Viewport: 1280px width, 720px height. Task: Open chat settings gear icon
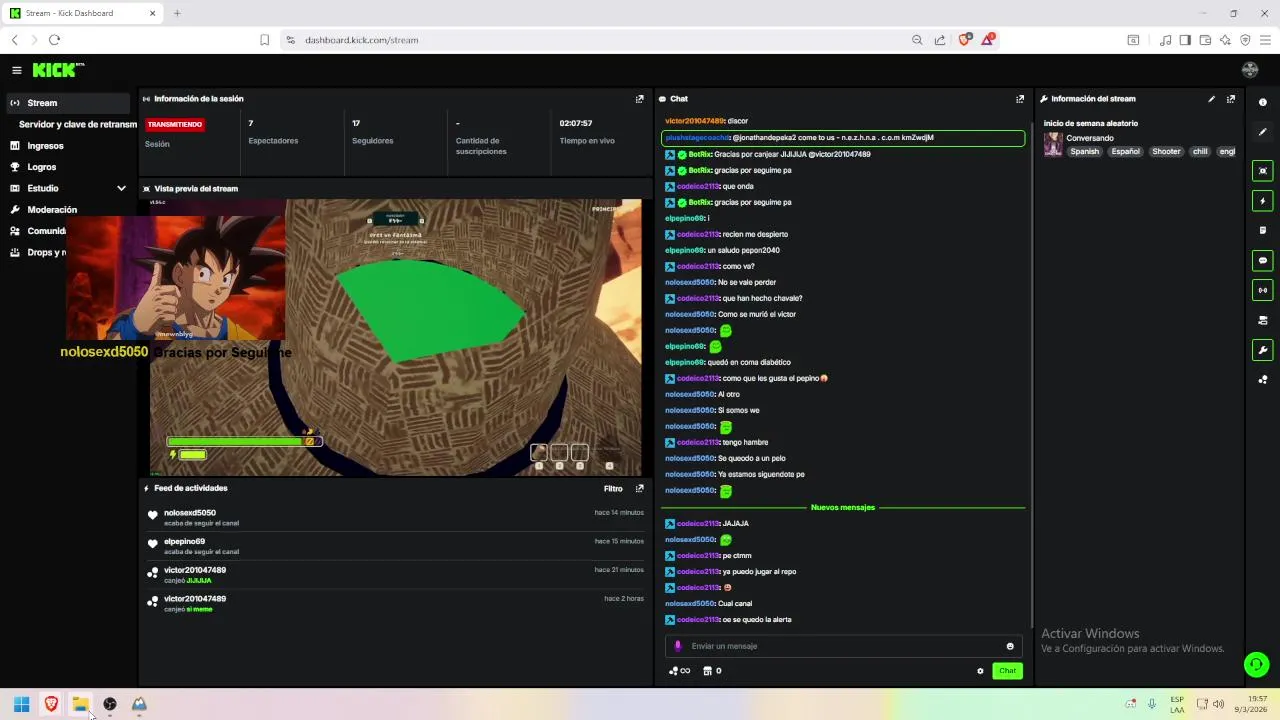980,671
